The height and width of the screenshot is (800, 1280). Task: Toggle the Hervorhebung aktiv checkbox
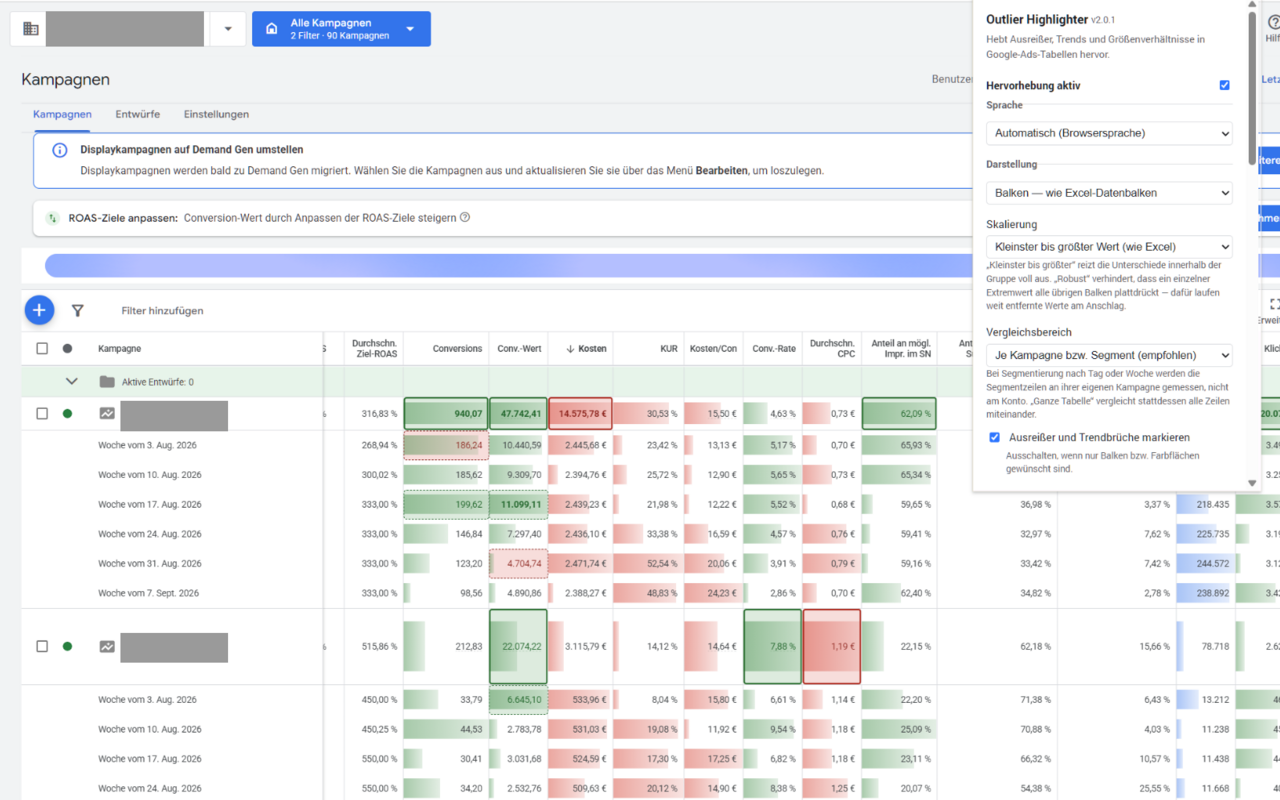pyautogui.click(x=1224, y=86)
